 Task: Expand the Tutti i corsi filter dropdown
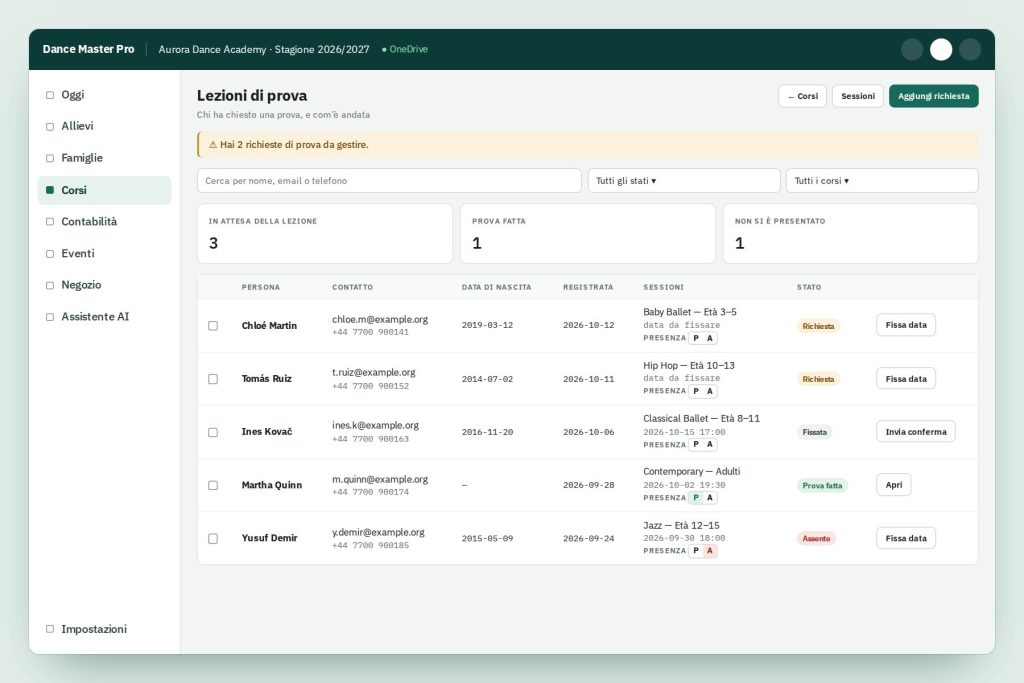pyautogui.click(x=882, y=181)
